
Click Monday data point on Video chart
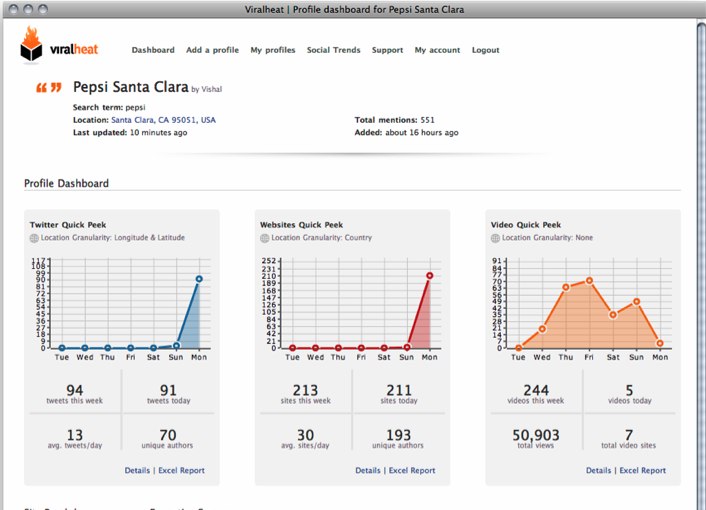click(x=660, y=343)
